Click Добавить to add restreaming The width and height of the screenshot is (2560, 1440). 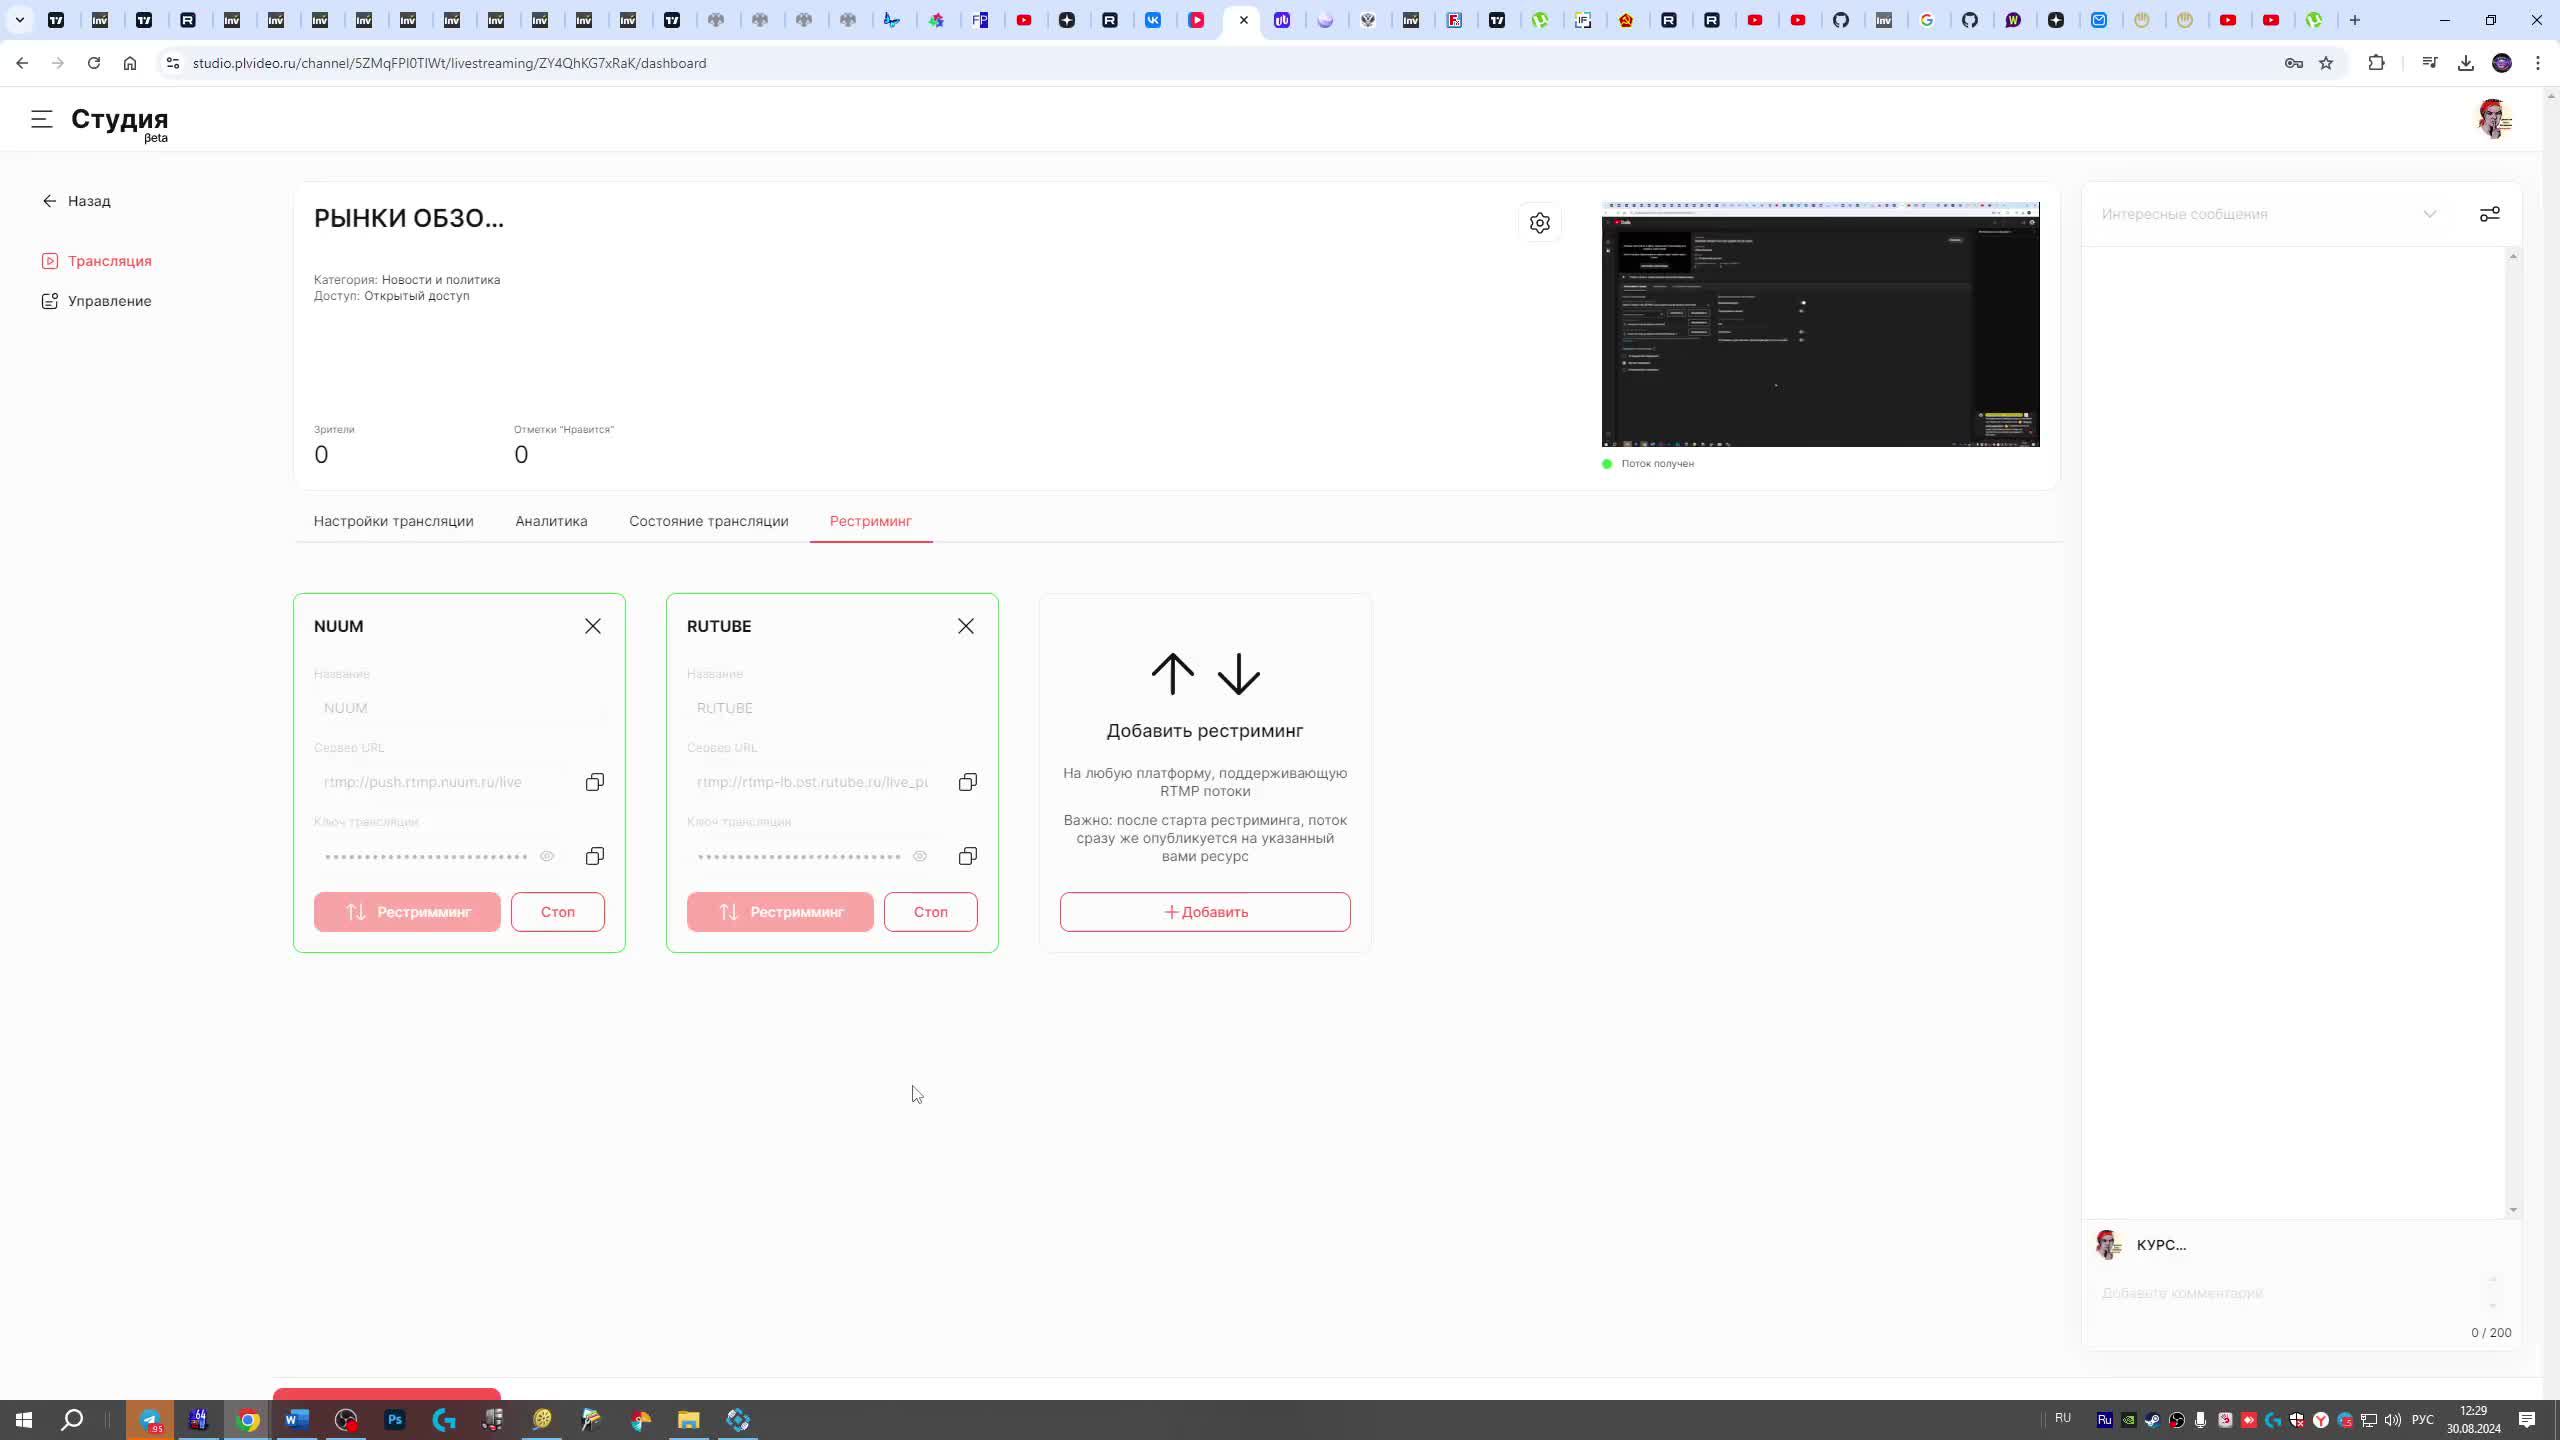pos(1205,912)
